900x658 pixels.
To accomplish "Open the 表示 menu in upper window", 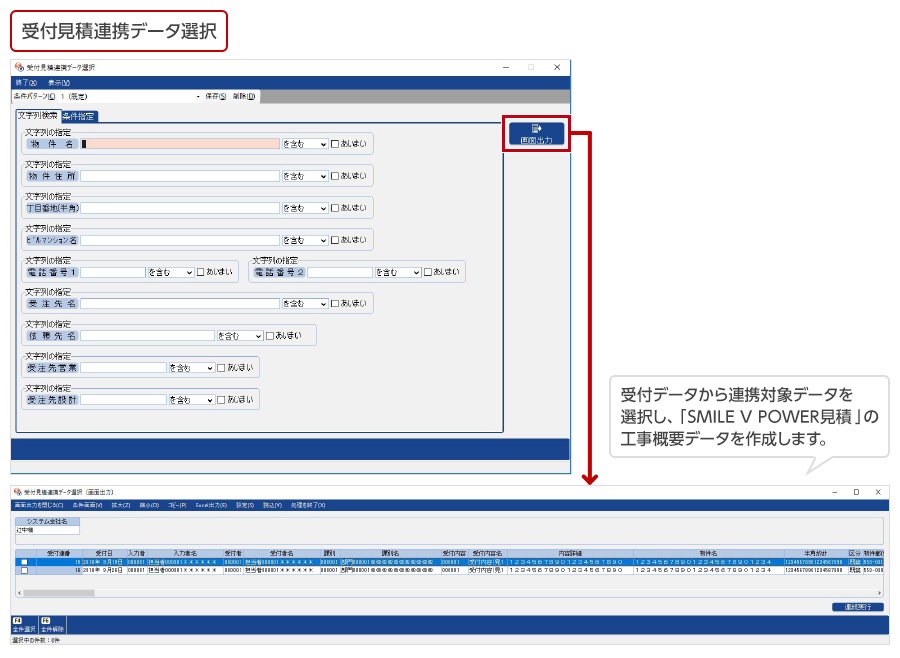I will (58, 82).
